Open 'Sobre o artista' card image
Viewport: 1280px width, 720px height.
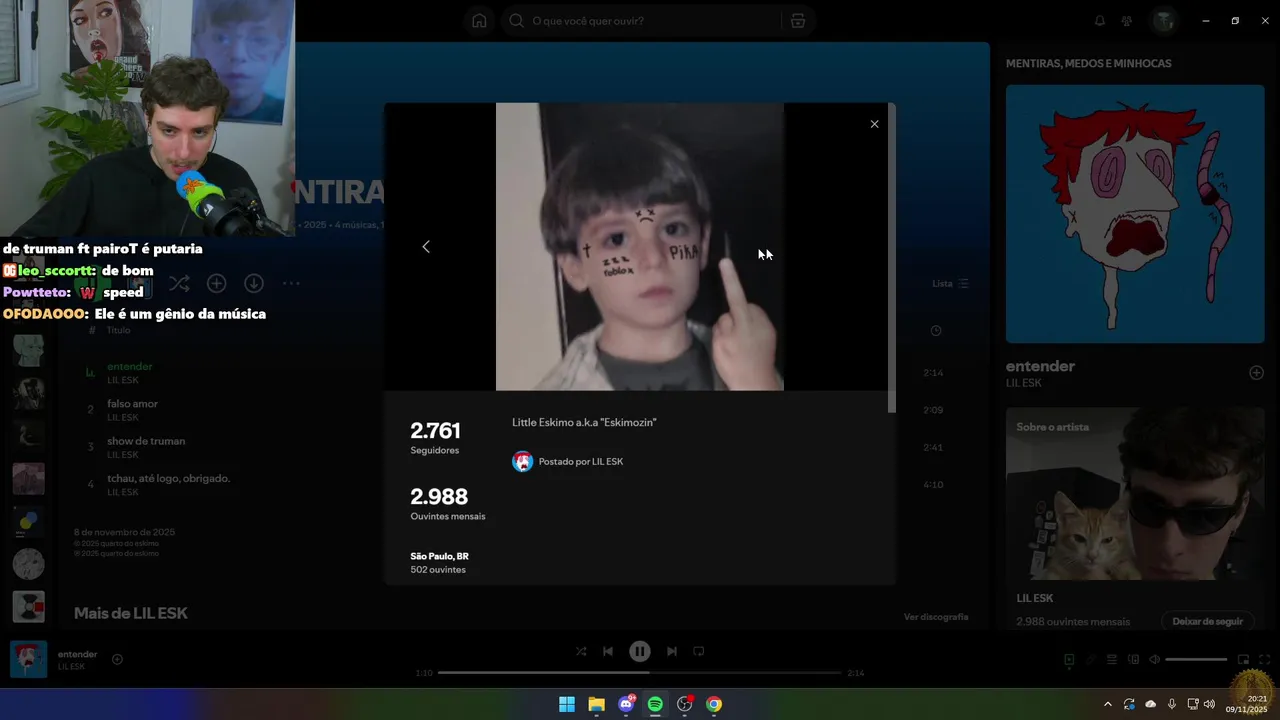coord(1135,494)
